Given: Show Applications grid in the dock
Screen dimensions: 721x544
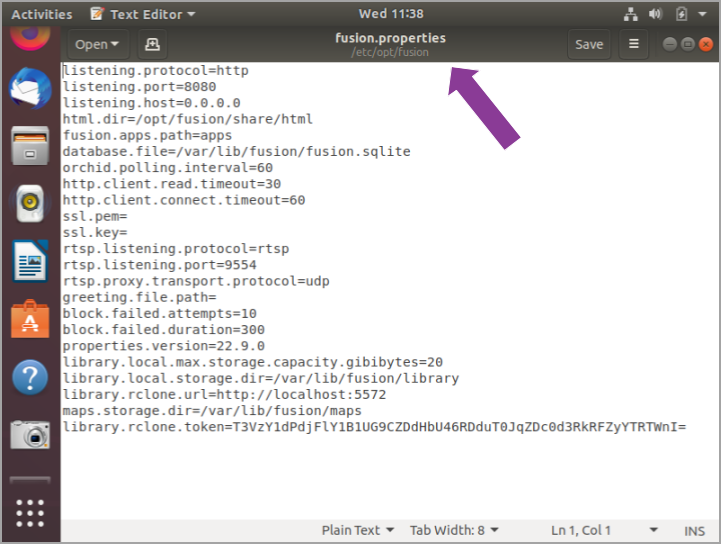Looking at the screenshot, I should pos(30,513).
